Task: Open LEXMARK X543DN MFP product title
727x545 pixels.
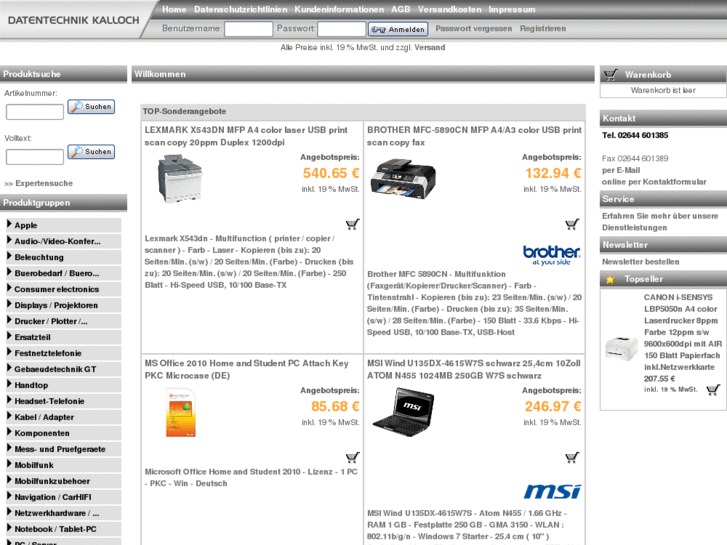Action: pos(246,136)
